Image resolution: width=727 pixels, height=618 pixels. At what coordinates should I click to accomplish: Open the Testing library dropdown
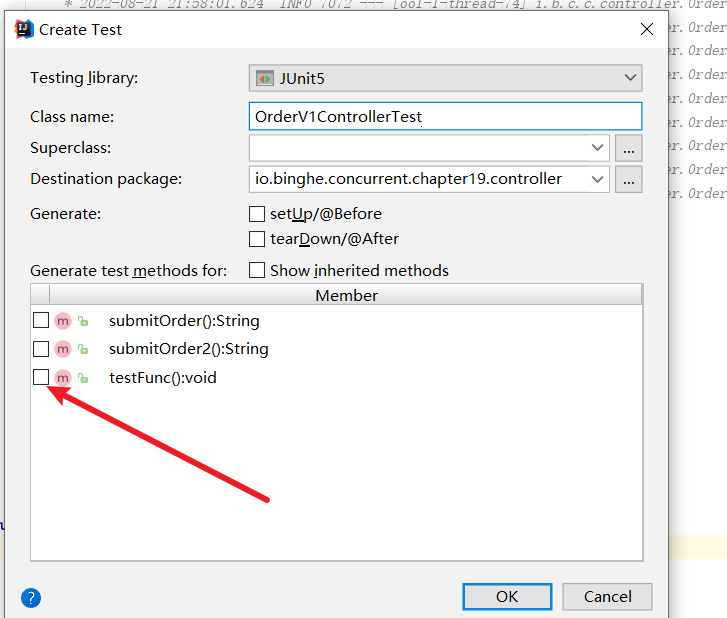pyautogui.click(x=629, y=78)
